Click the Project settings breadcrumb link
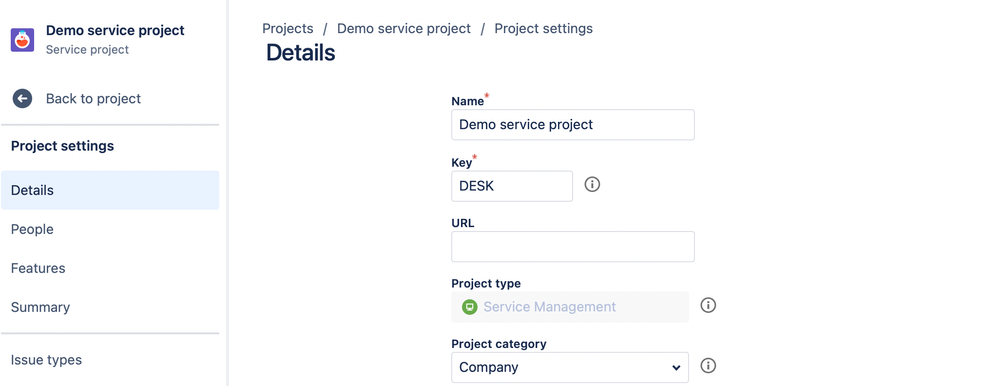999x386 pixels. tap(543, 29)
